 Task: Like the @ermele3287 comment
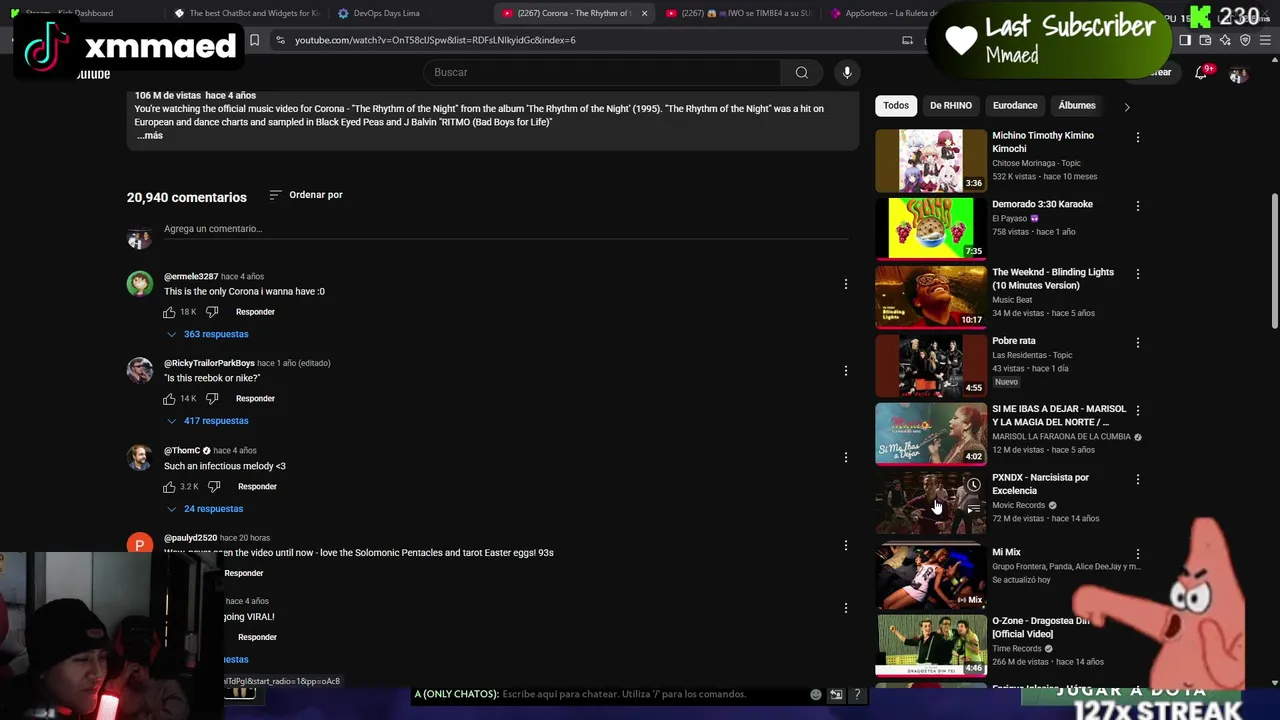tap(169, 312)
